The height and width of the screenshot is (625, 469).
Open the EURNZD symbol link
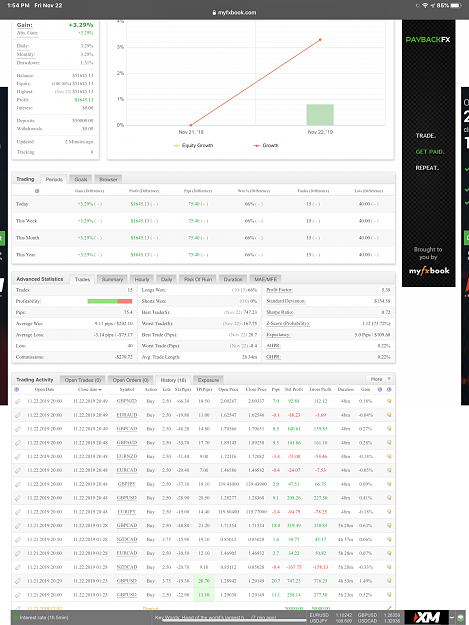tap(127, 456)
